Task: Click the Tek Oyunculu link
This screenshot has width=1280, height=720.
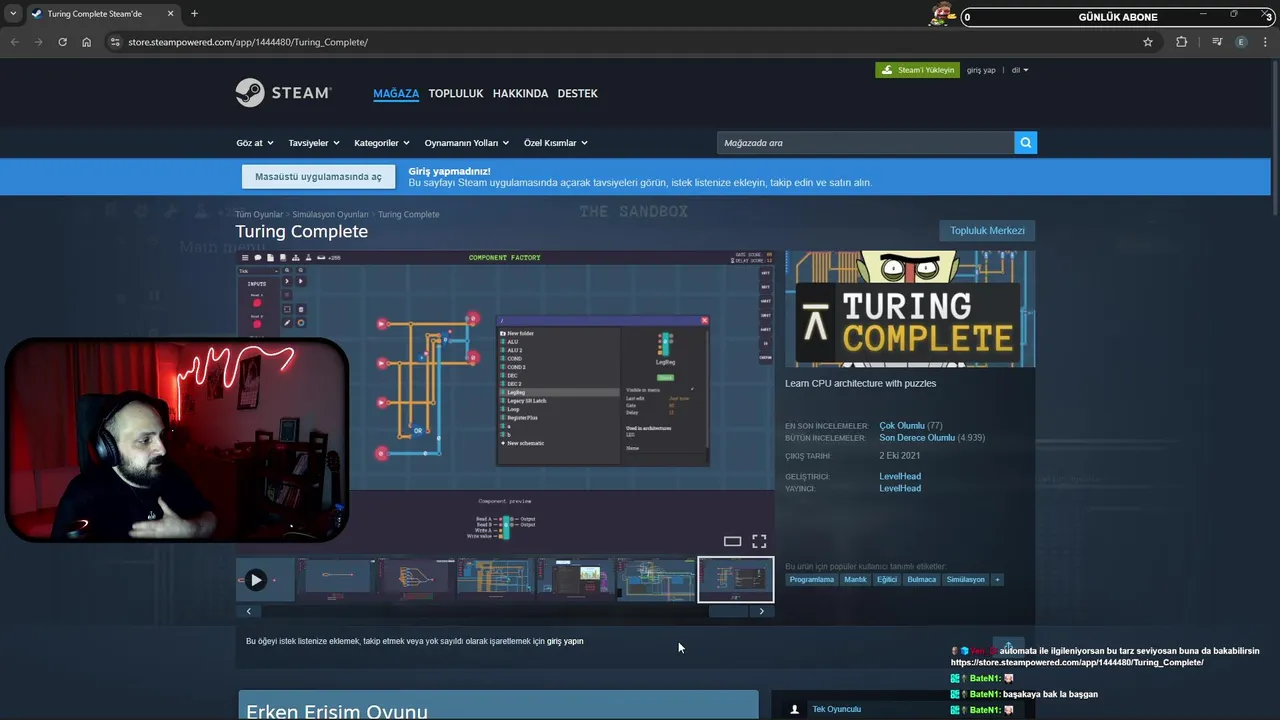Action: click(x=836, y=709)
